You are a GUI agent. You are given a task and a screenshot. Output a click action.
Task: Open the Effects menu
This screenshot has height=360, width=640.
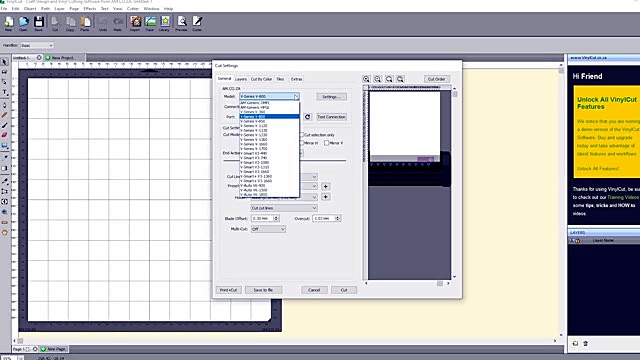point(89,9)
